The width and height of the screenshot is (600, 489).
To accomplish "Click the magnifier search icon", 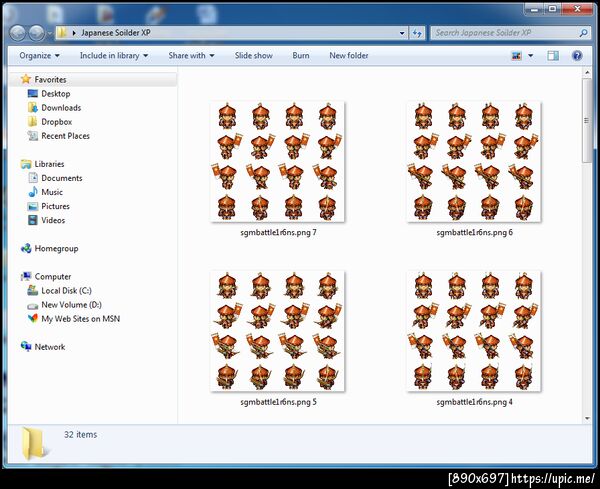I will (584, 33).
